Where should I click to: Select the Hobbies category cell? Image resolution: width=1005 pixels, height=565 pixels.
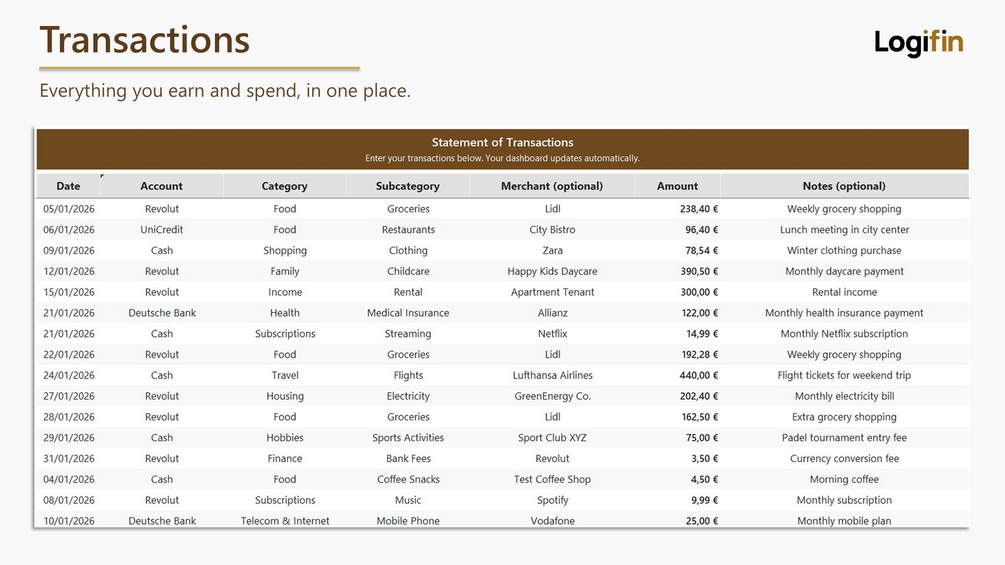285,438
